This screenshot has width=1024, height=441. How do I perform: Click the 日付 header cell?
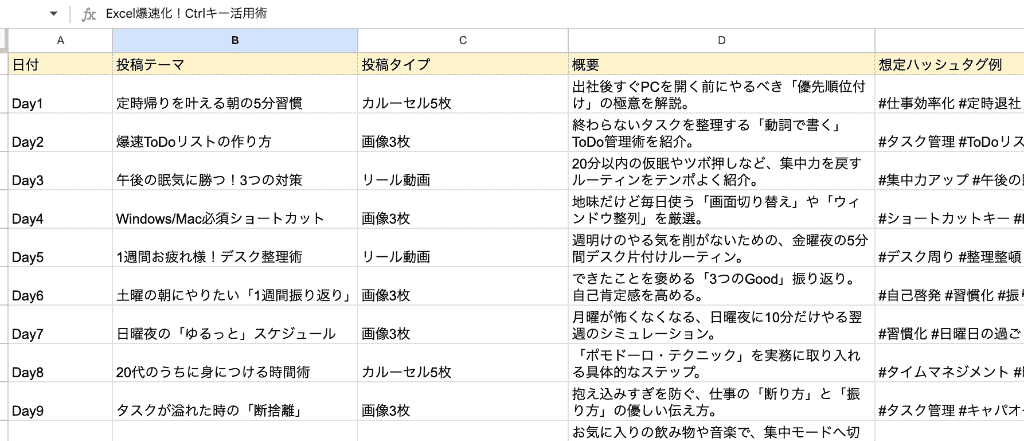pyautogui.click(x=60, y=64)
